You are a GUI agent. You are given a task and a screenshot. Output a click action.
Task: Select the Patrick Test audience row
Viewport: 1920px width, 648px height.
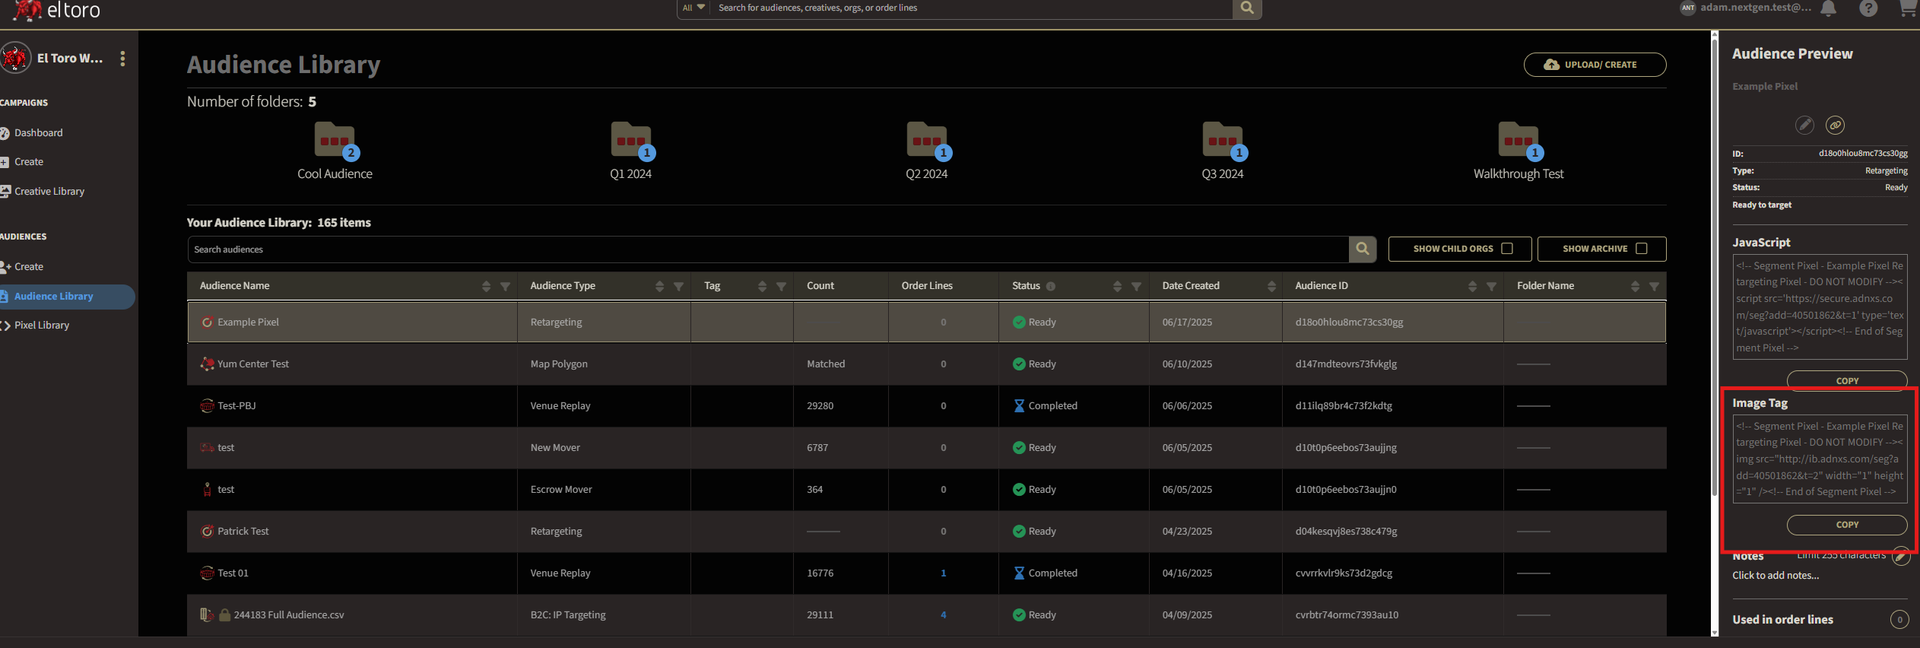(x=926, y=531)
